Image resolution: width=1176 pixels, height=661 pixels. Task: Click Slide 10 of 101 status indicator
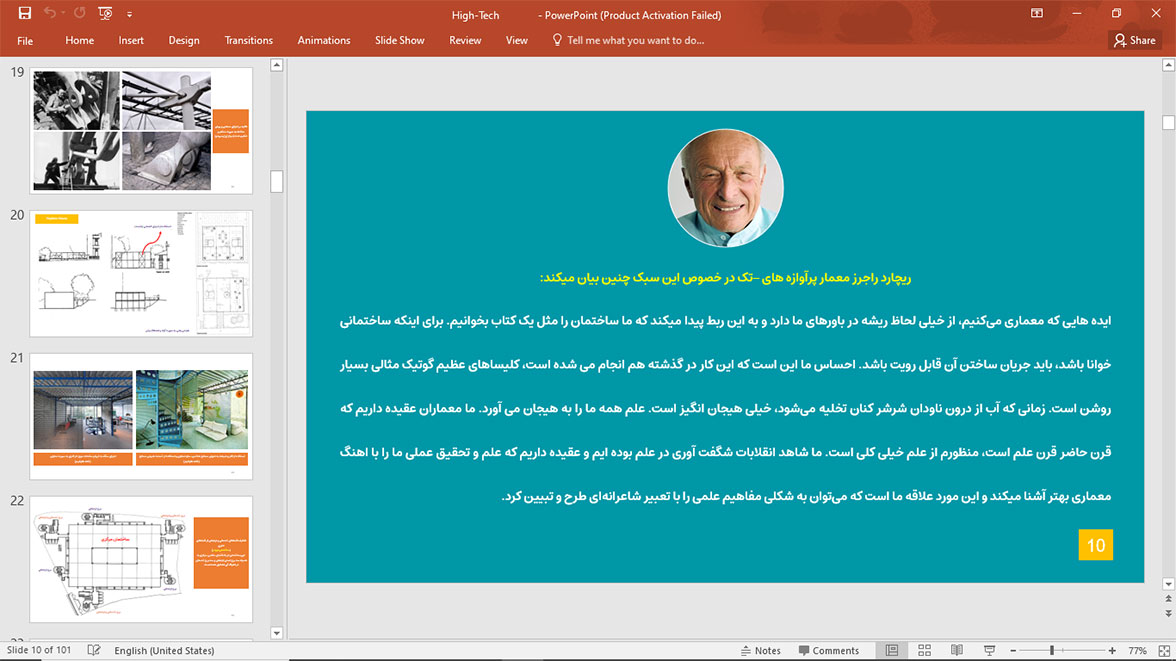39,650
